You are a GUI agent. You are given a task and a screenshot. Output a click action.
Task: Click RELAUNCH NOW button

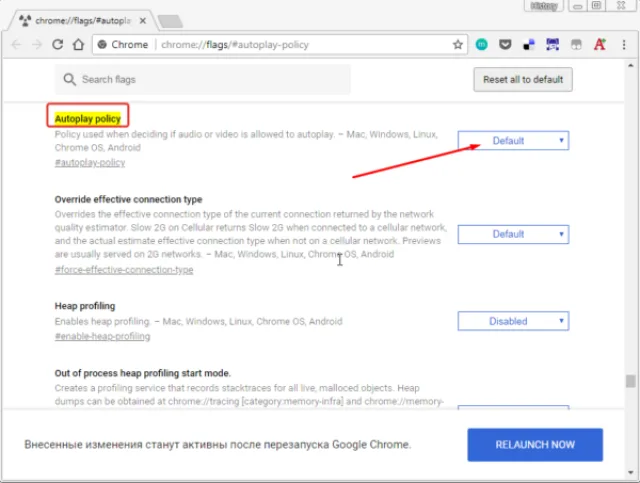click(535, 445)
